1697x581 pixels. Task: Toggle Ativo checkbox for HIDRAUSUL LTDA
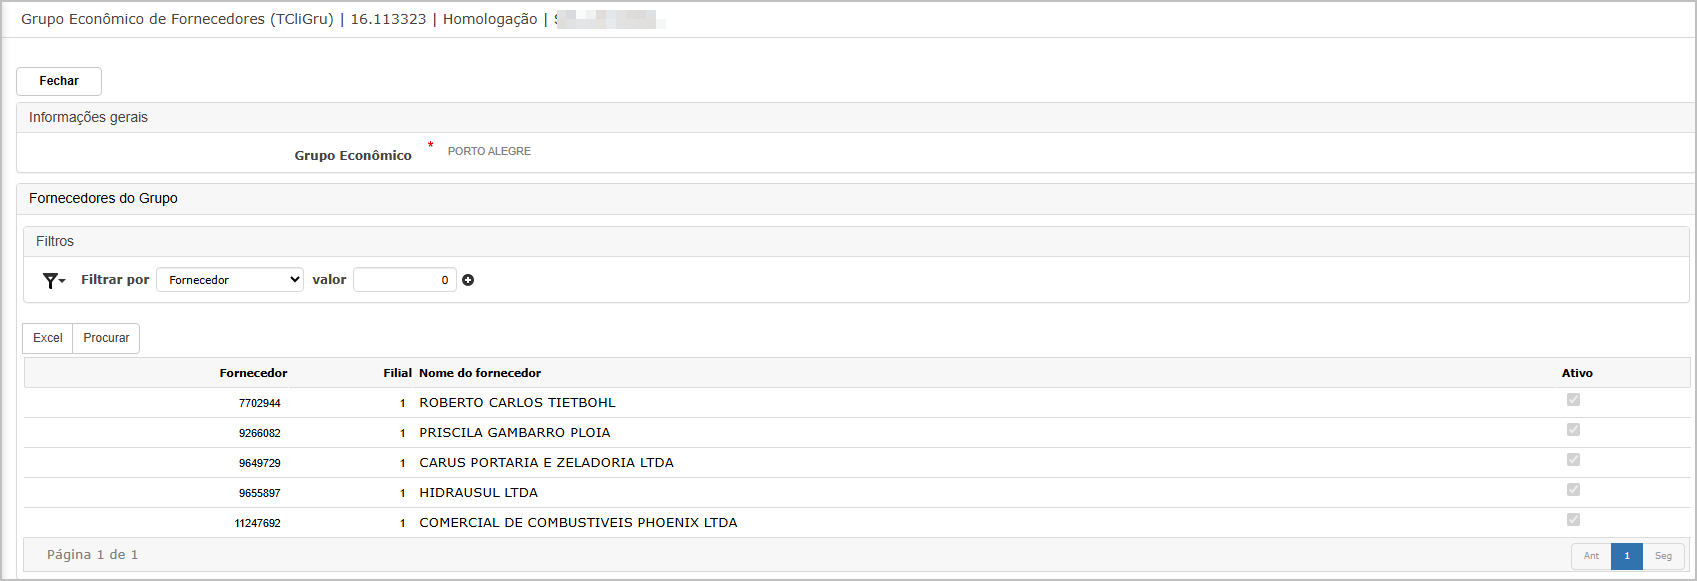coord(1573,490)
